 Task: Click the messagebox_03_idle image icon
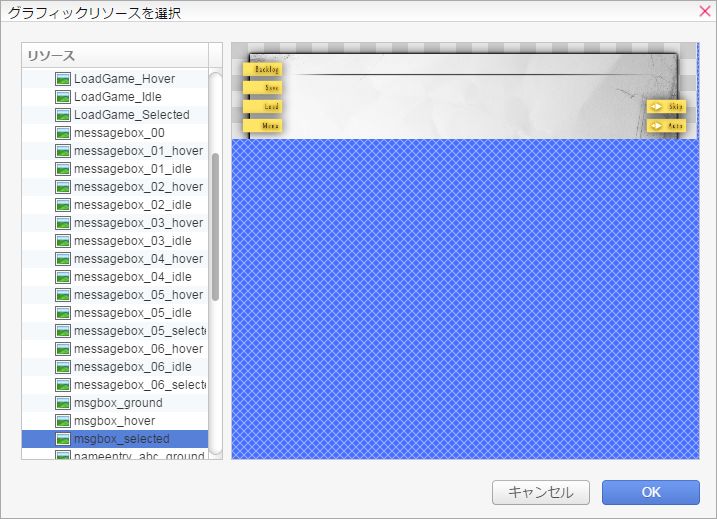62,241
